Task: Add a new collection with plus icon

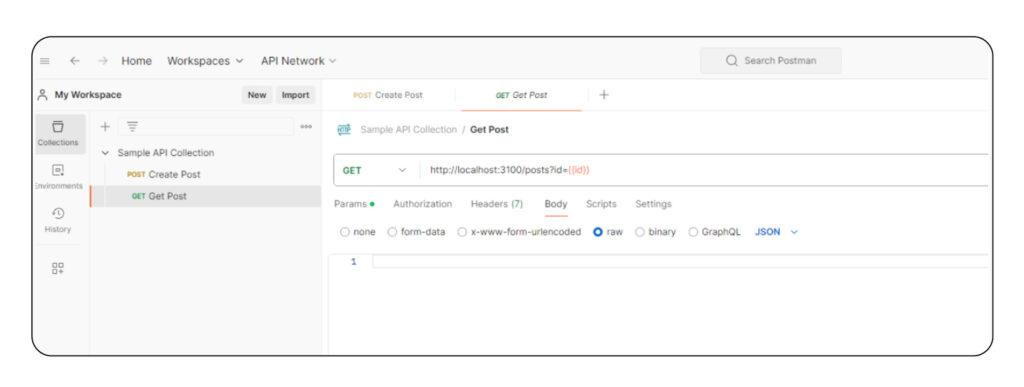Action: tap(105, 127)
